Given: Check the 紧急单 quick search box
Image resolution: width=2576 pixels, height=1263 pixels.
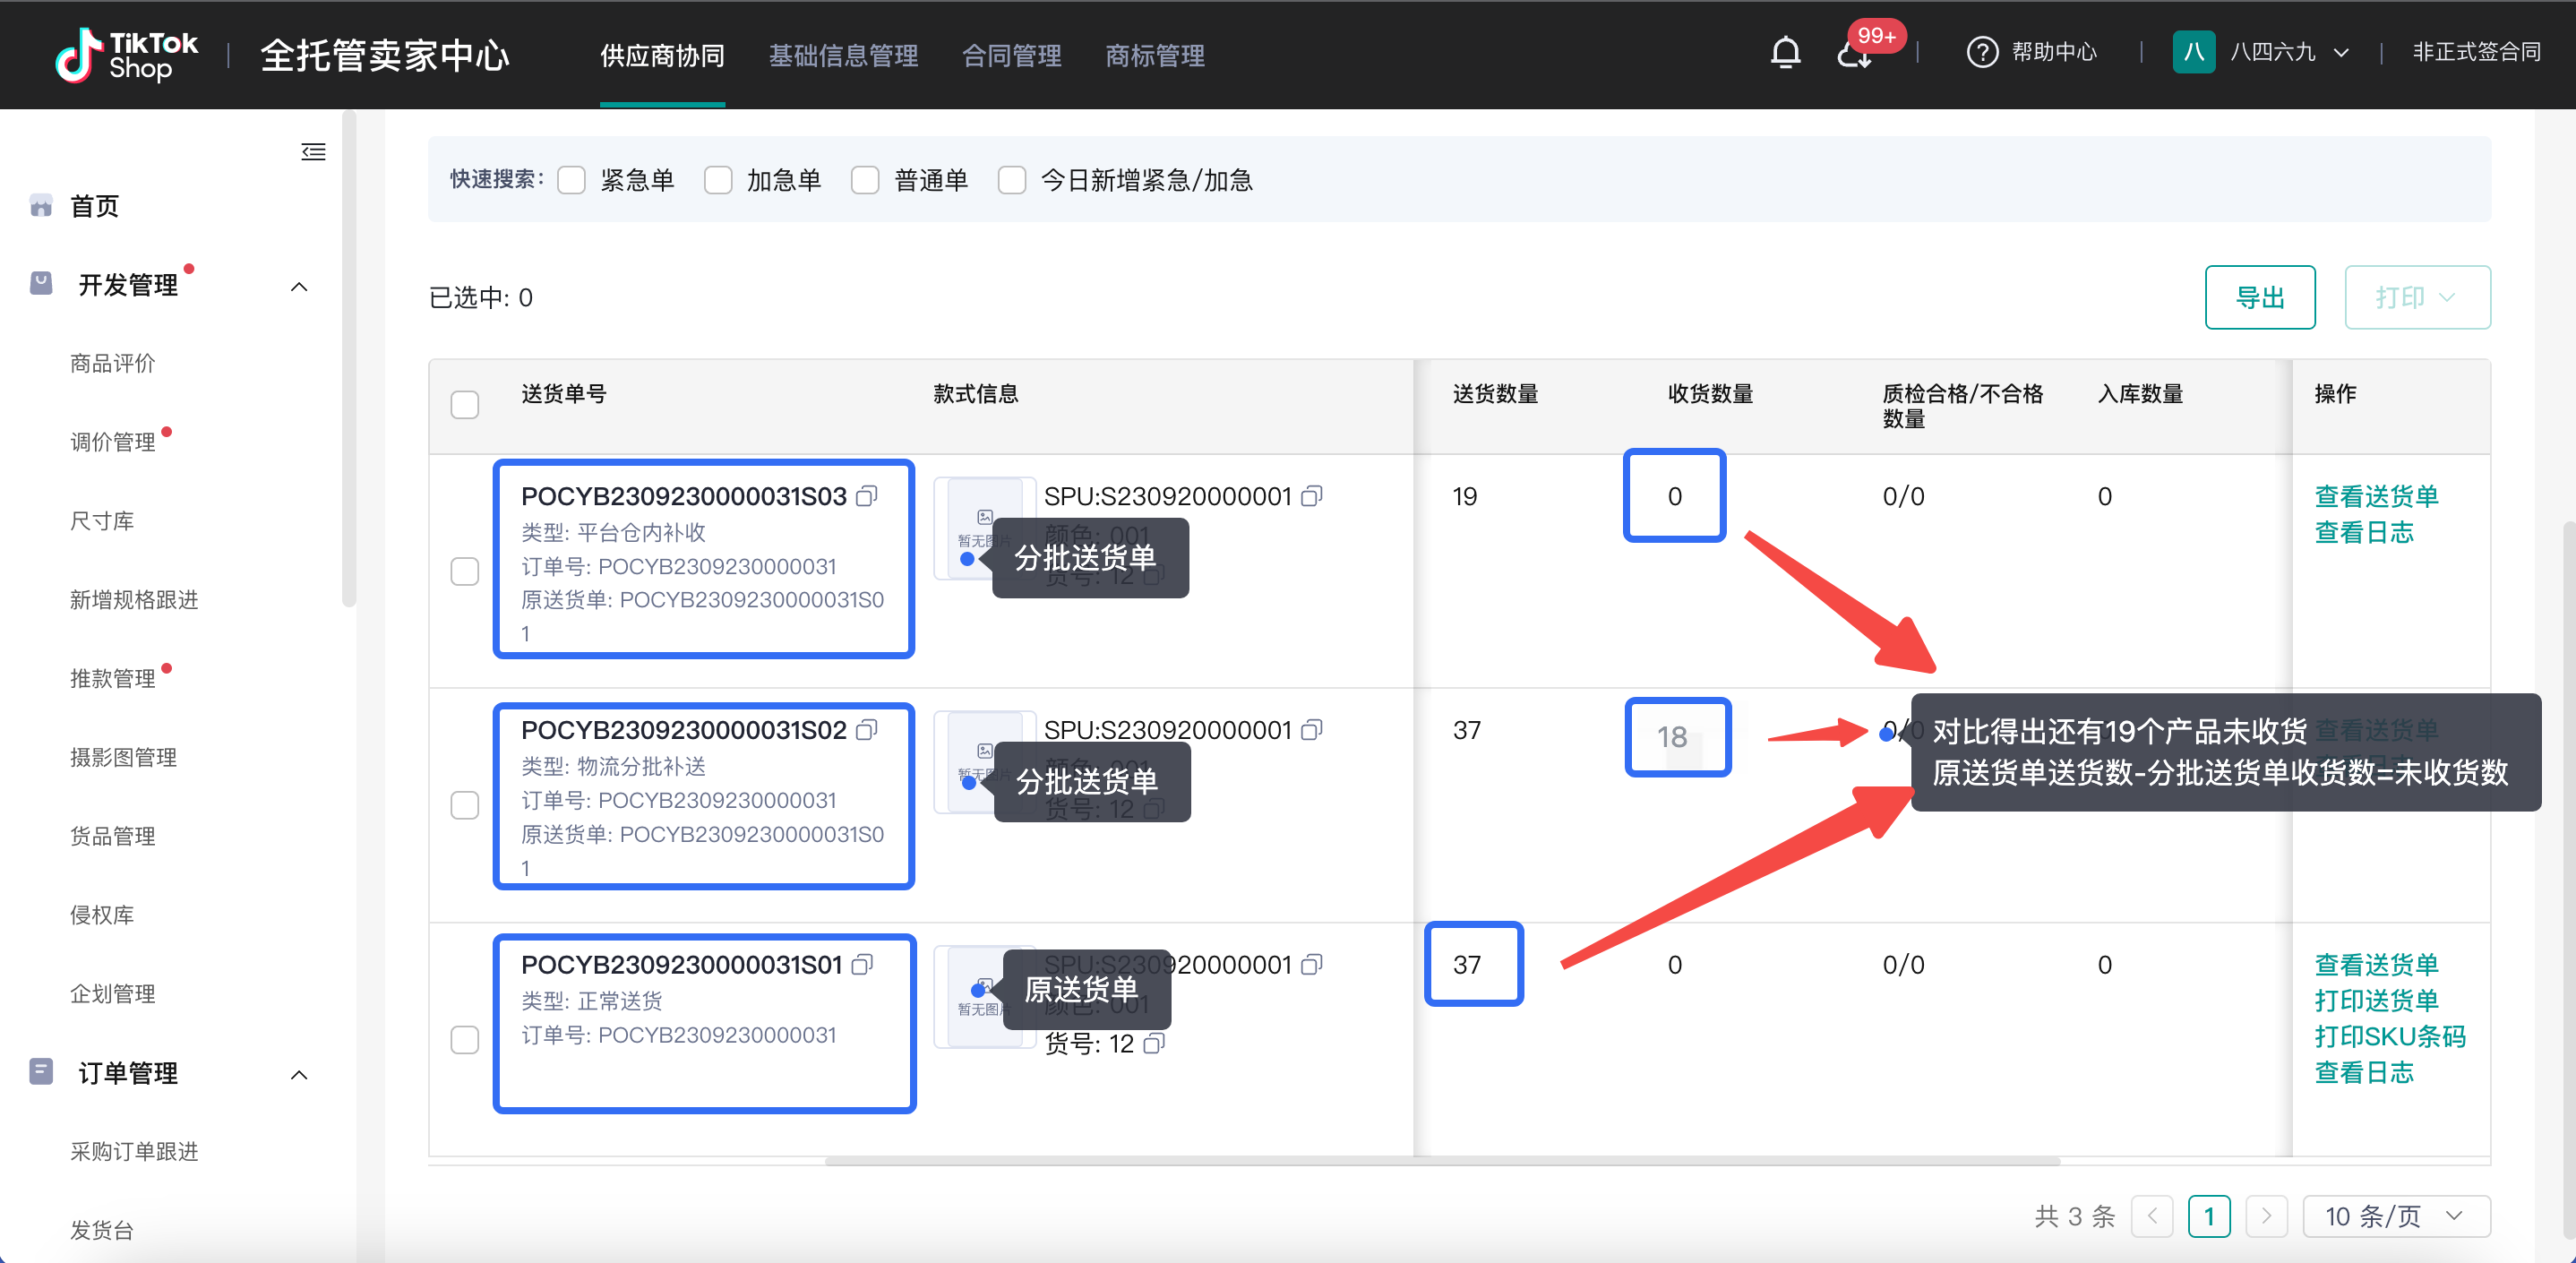Looking at the screenshot, I should coord(571,180).
